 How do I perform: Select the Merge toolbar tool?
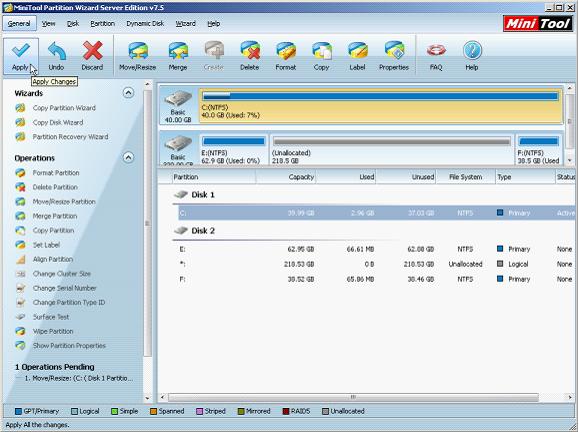tap(178, 56)
